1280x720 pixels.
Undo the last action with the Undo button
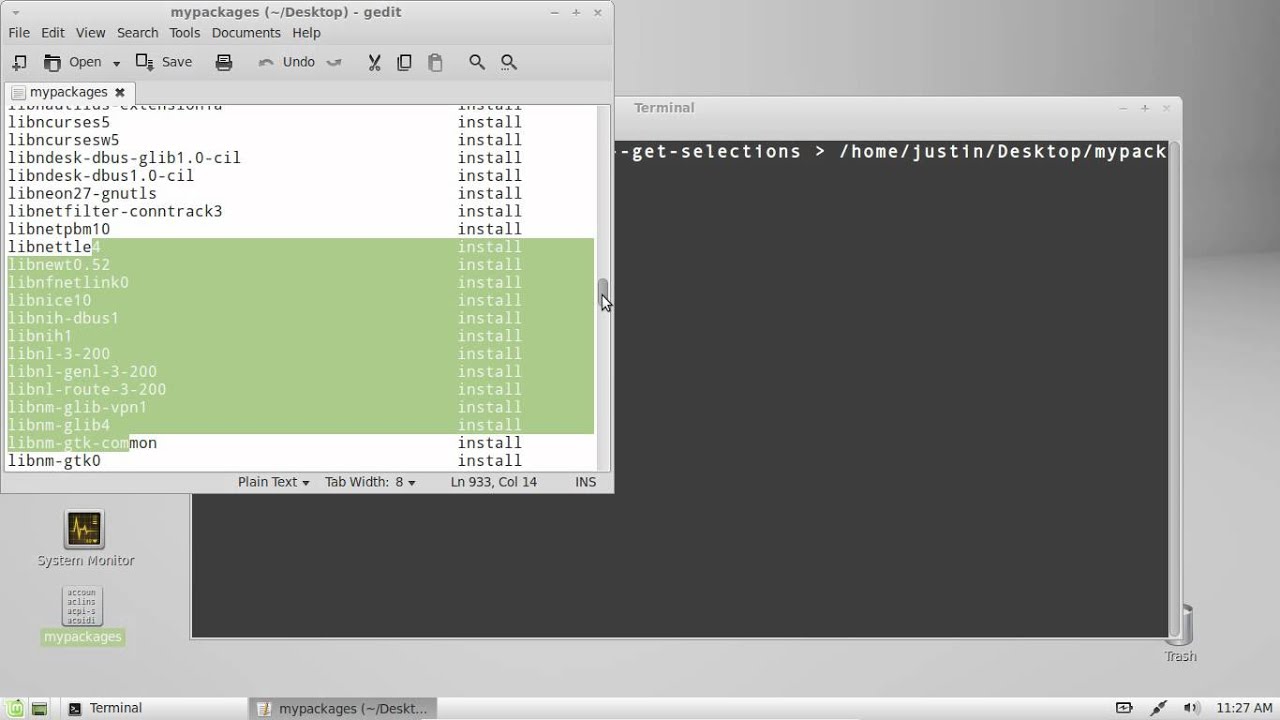coord(287,62)
